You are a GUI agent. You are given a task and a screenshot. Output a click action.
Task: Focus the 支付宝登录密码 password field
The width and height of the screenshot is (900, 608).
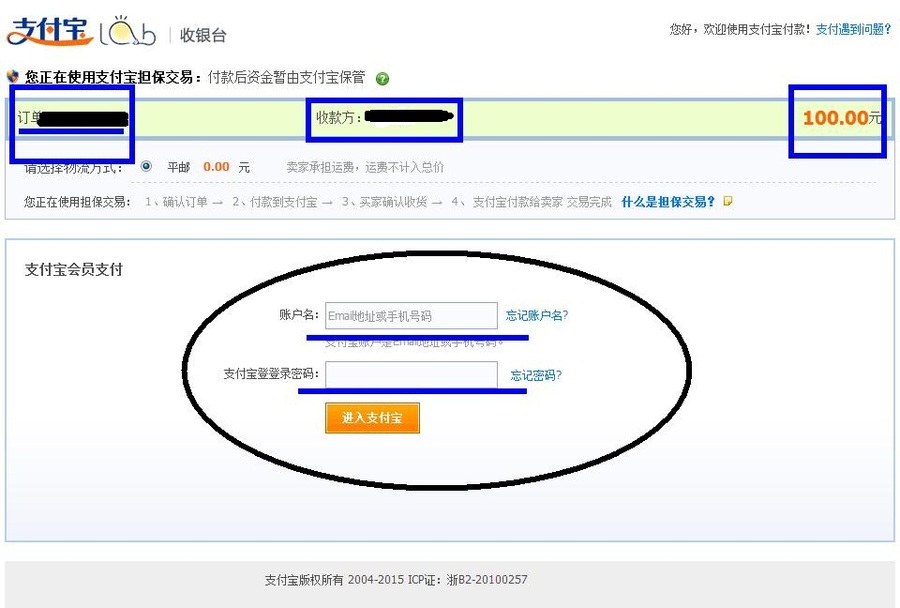pos(411,374)
